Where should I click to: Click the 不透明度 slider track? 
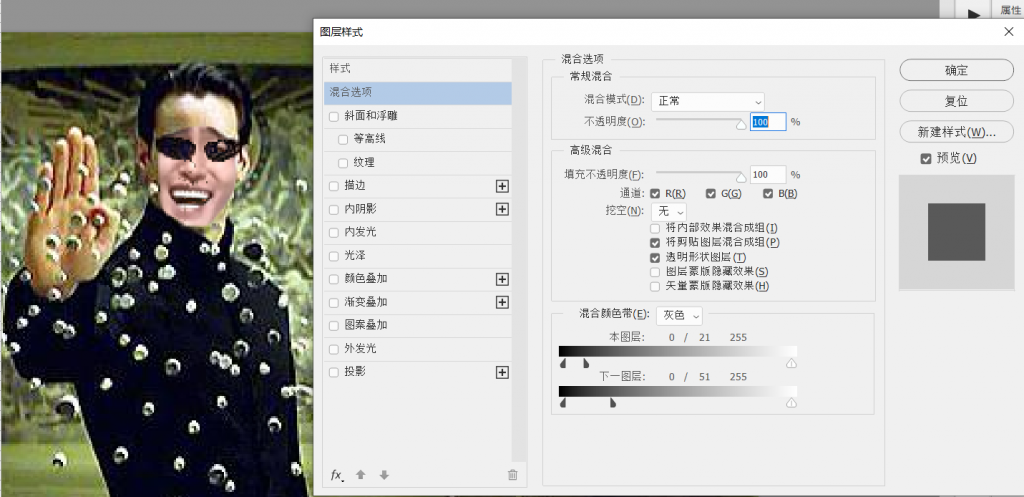[698, 120]
